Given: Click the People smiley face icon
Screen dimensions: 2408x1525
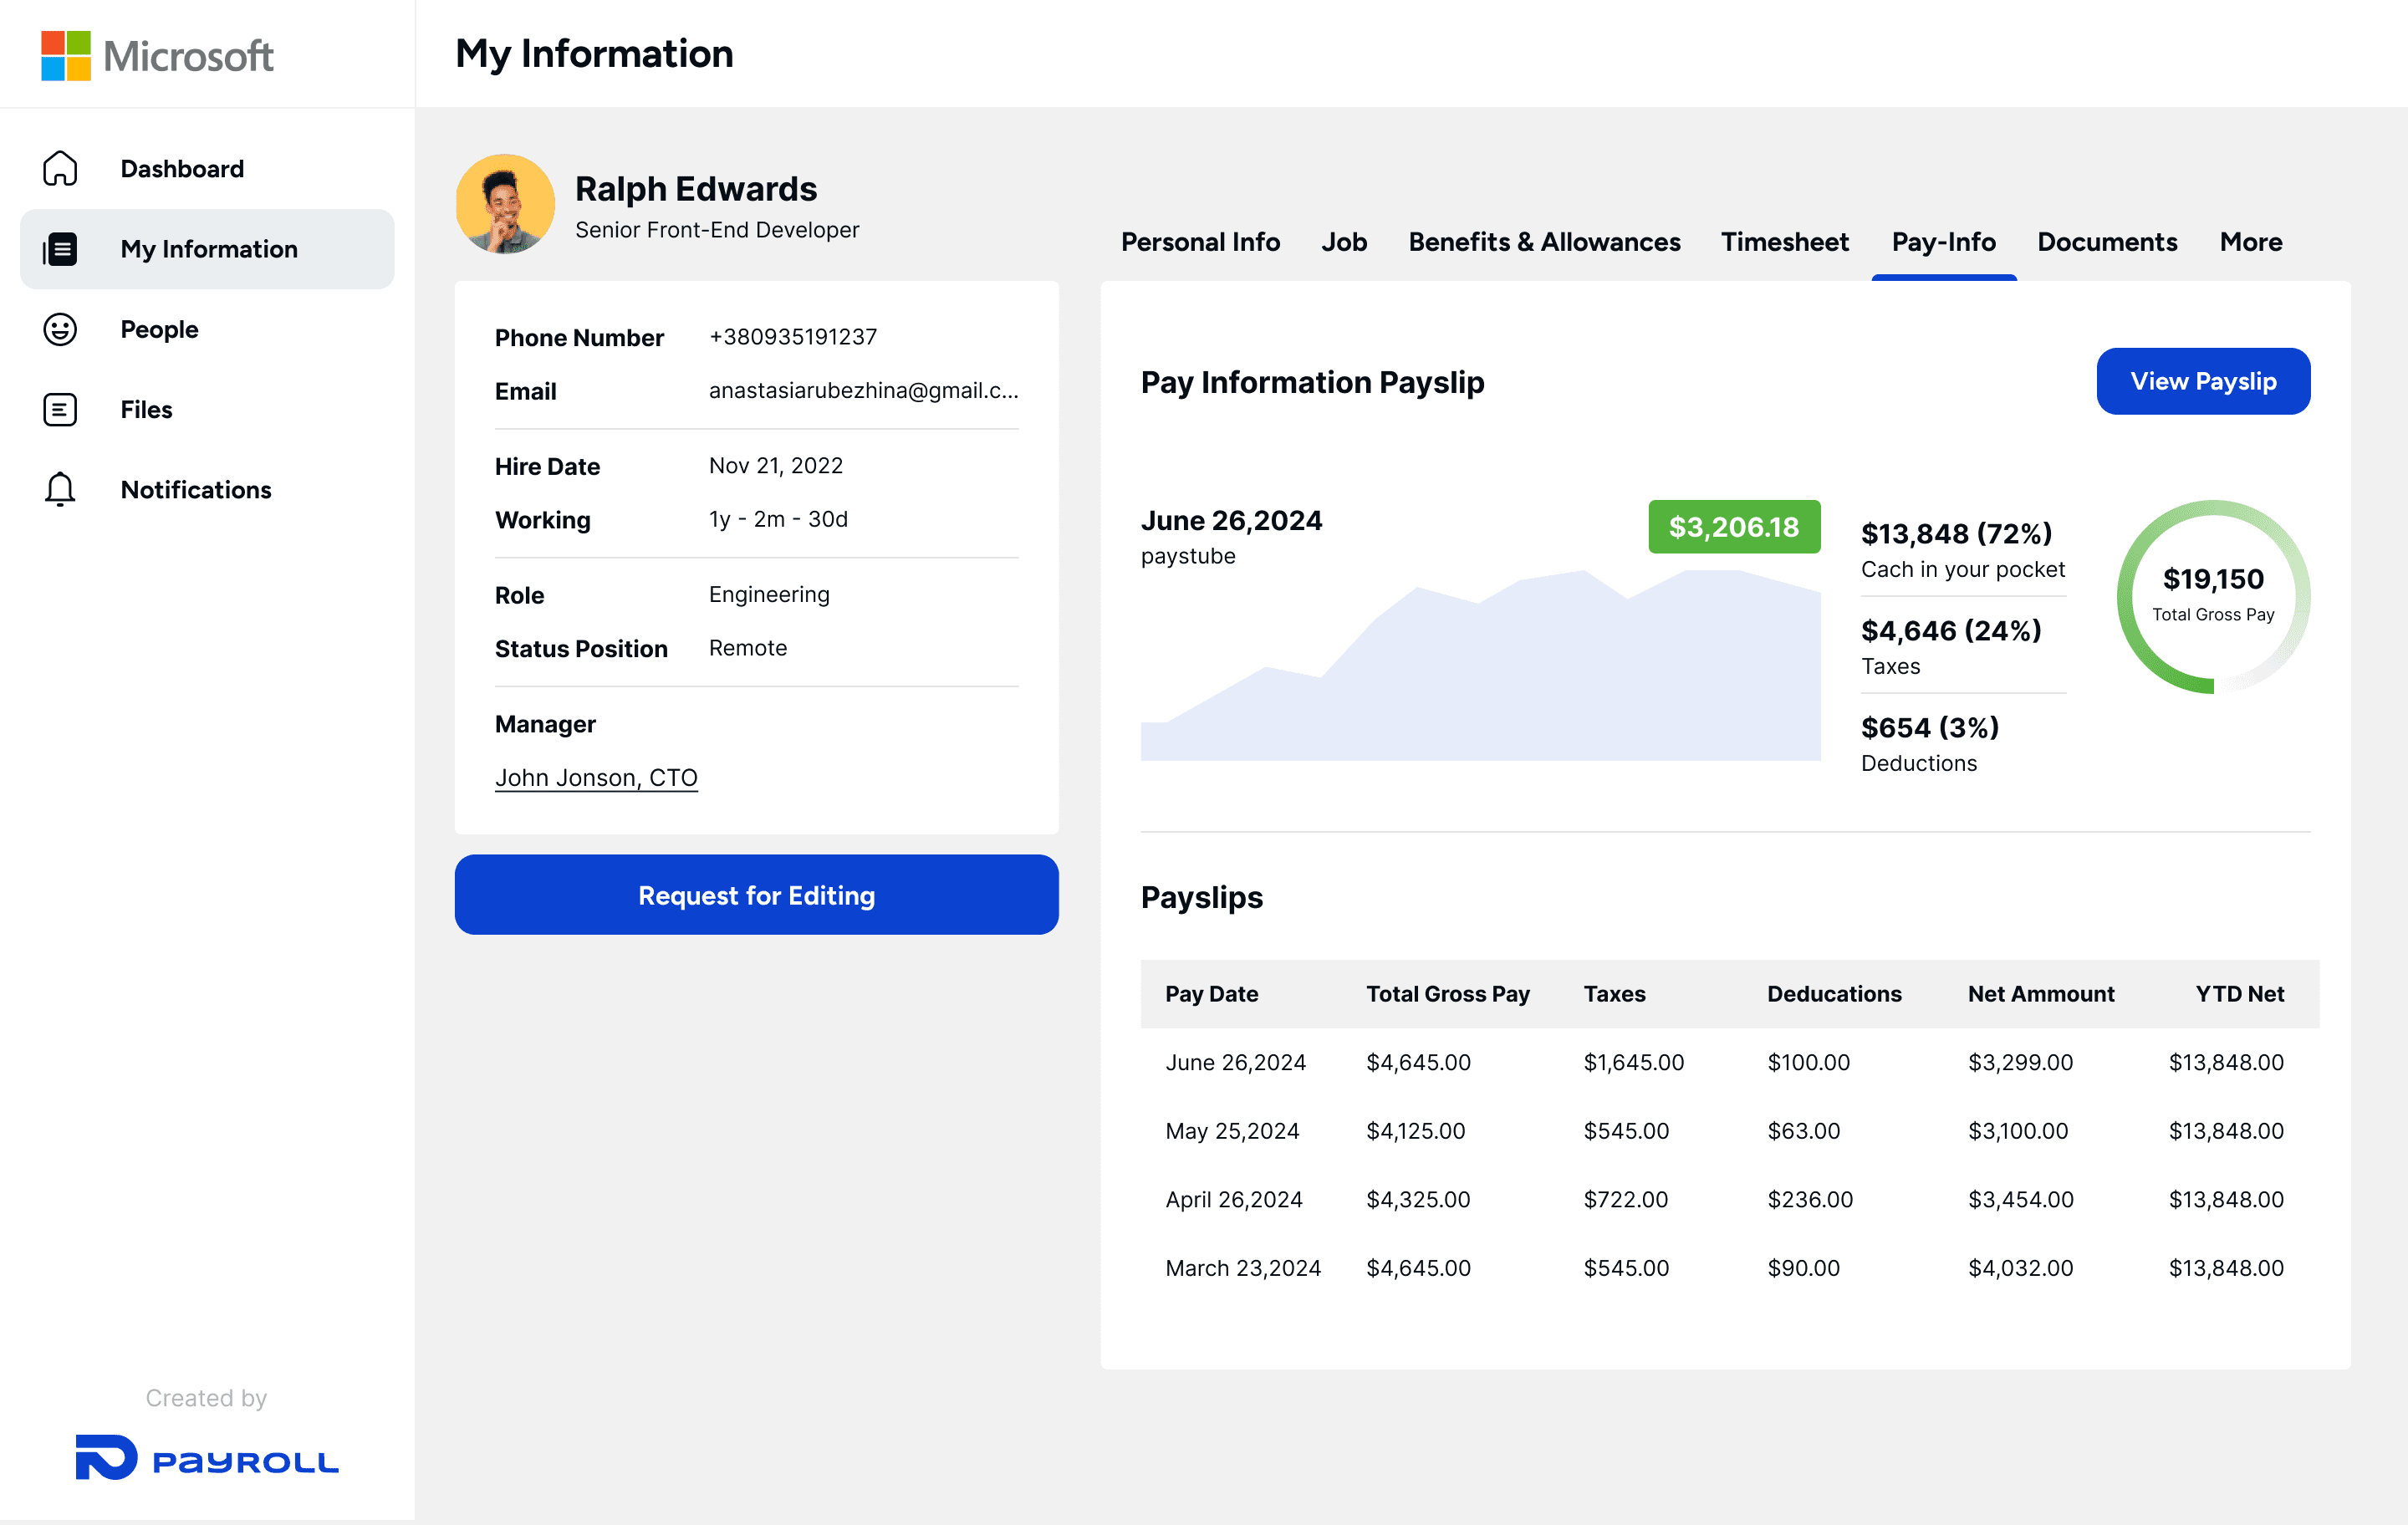Looking at the screenshot, I should [60, 329].
